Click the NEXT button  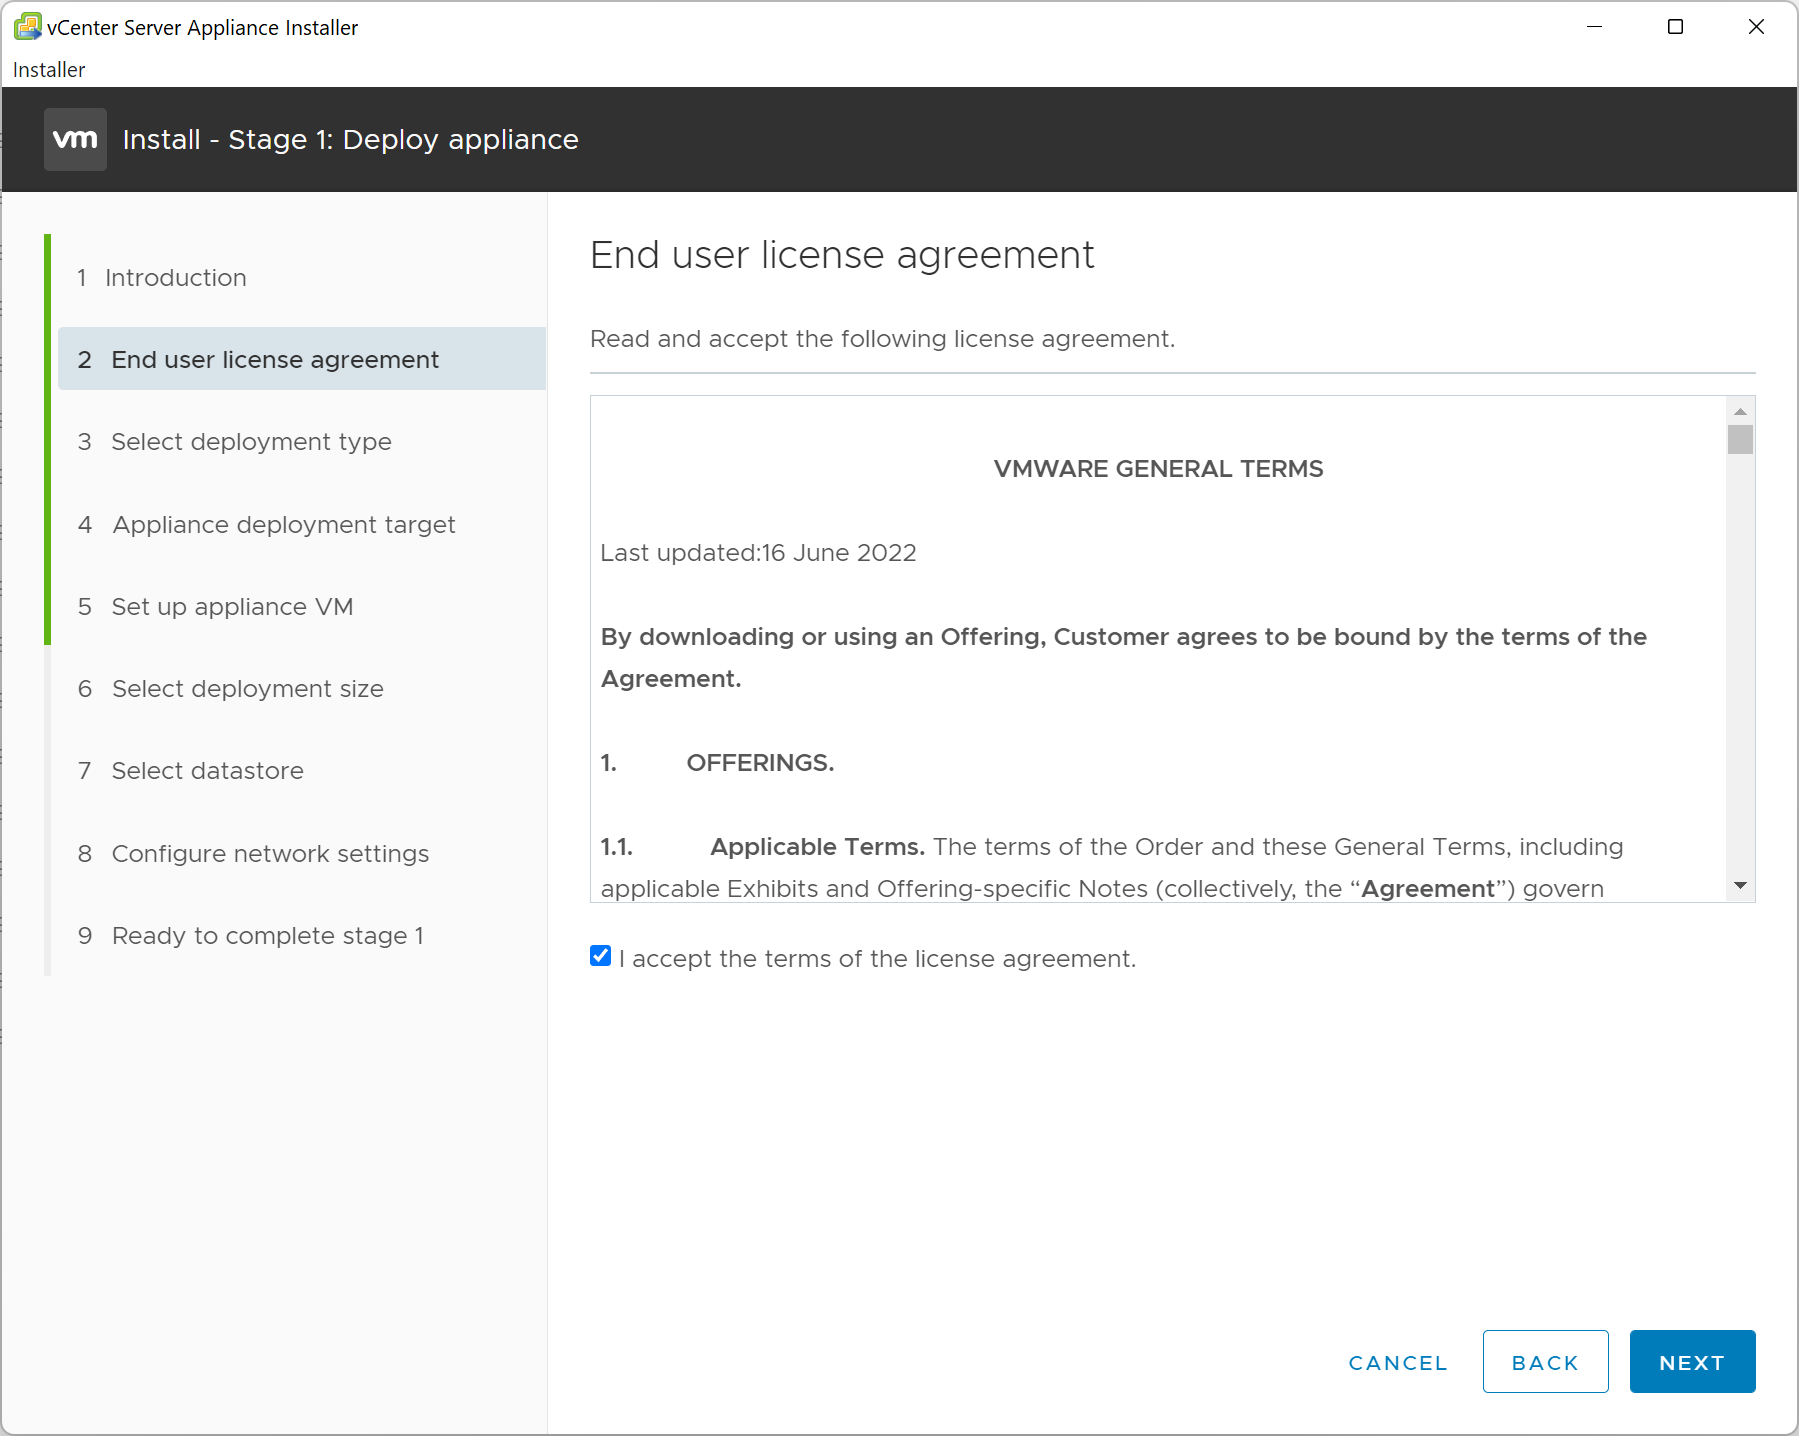point(1692,1361)
